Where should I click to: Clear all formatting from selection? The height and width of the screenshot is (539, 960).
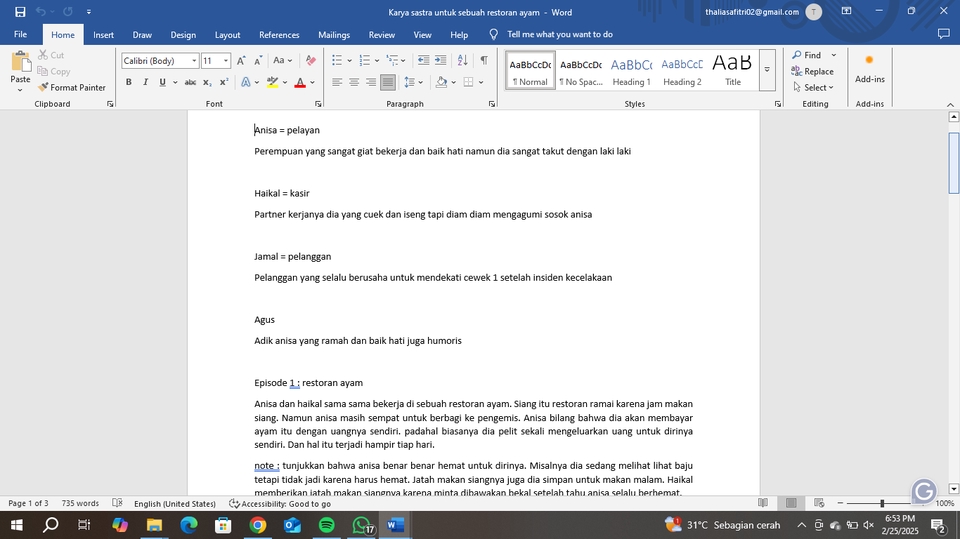311,61
